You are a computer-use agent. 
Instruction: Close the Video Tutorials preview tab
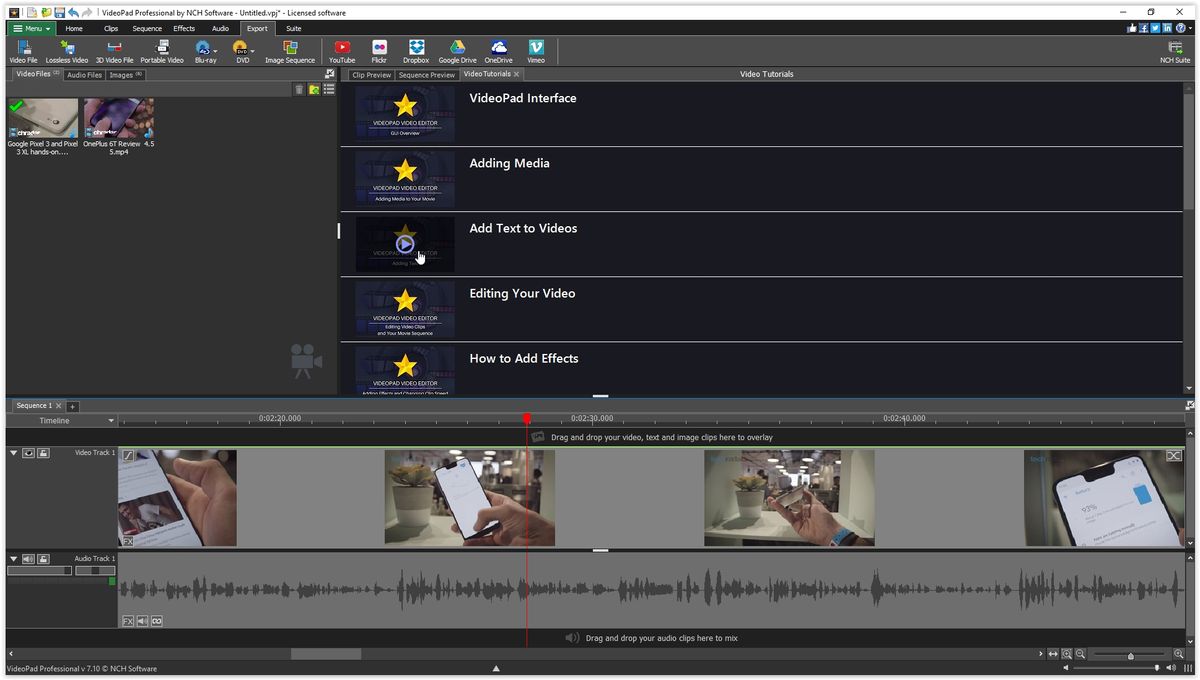pos(516,73)
